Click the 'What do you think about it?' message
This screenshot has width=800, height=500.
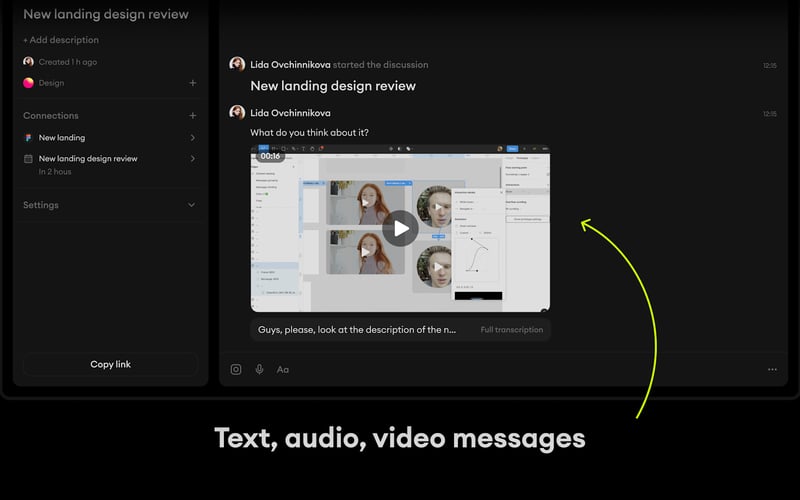tap(309, 133)
